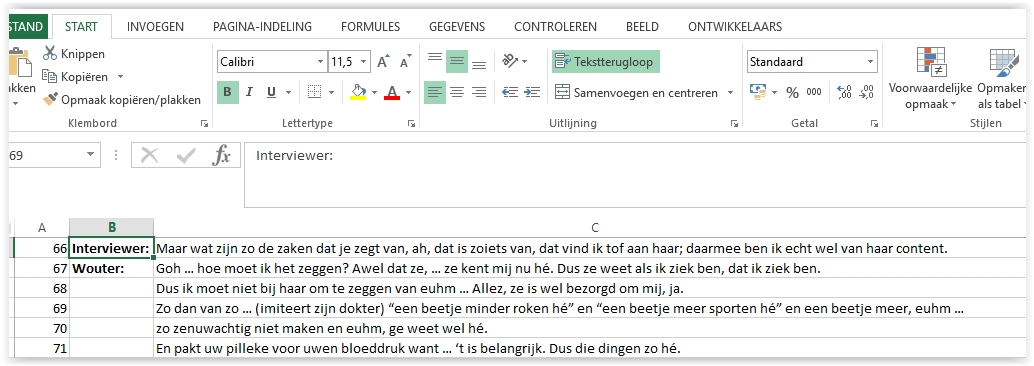Toggle Italic formatting

pos(249,92)
